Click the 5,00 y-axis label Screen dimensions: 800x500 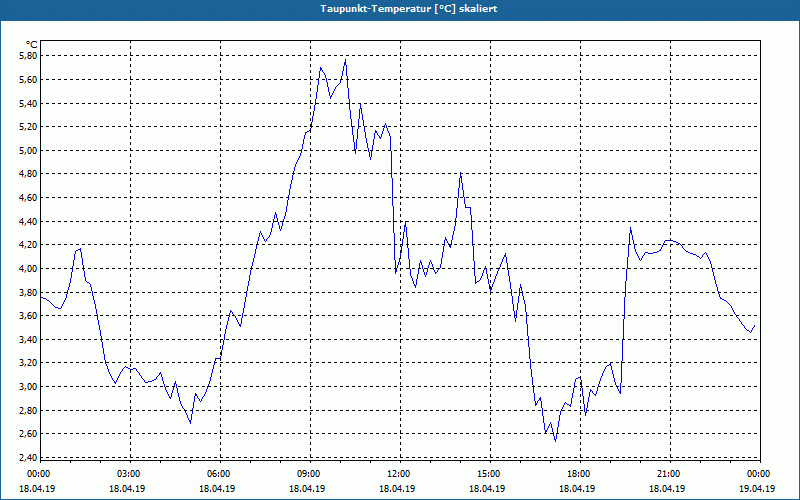click(x=29, y=151)
